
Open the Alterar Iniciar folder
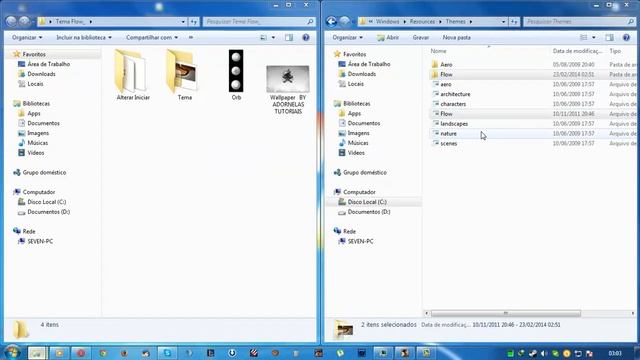pyautogui.click(x=133, y=74)
